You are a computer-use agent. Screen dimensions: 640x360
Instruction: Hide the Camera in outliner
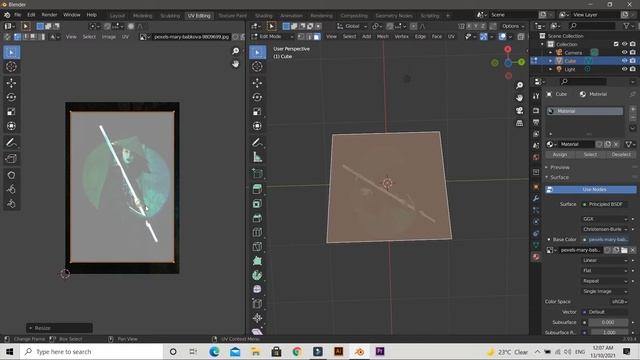[624, 52]
